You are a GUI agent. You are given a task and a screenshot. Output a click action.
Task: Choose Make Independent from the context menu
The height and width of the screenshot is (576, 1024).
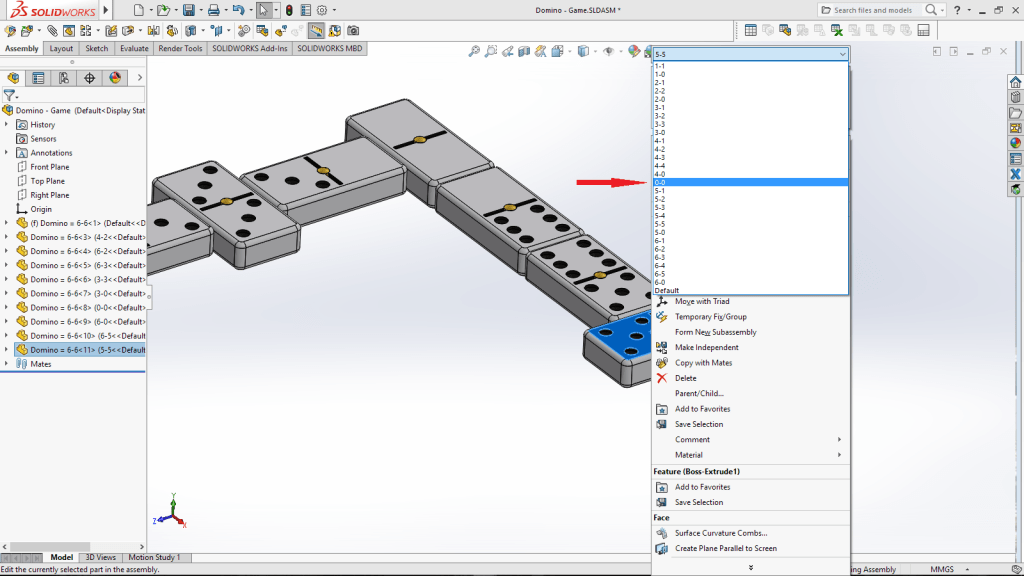click(x=705, y=347)
